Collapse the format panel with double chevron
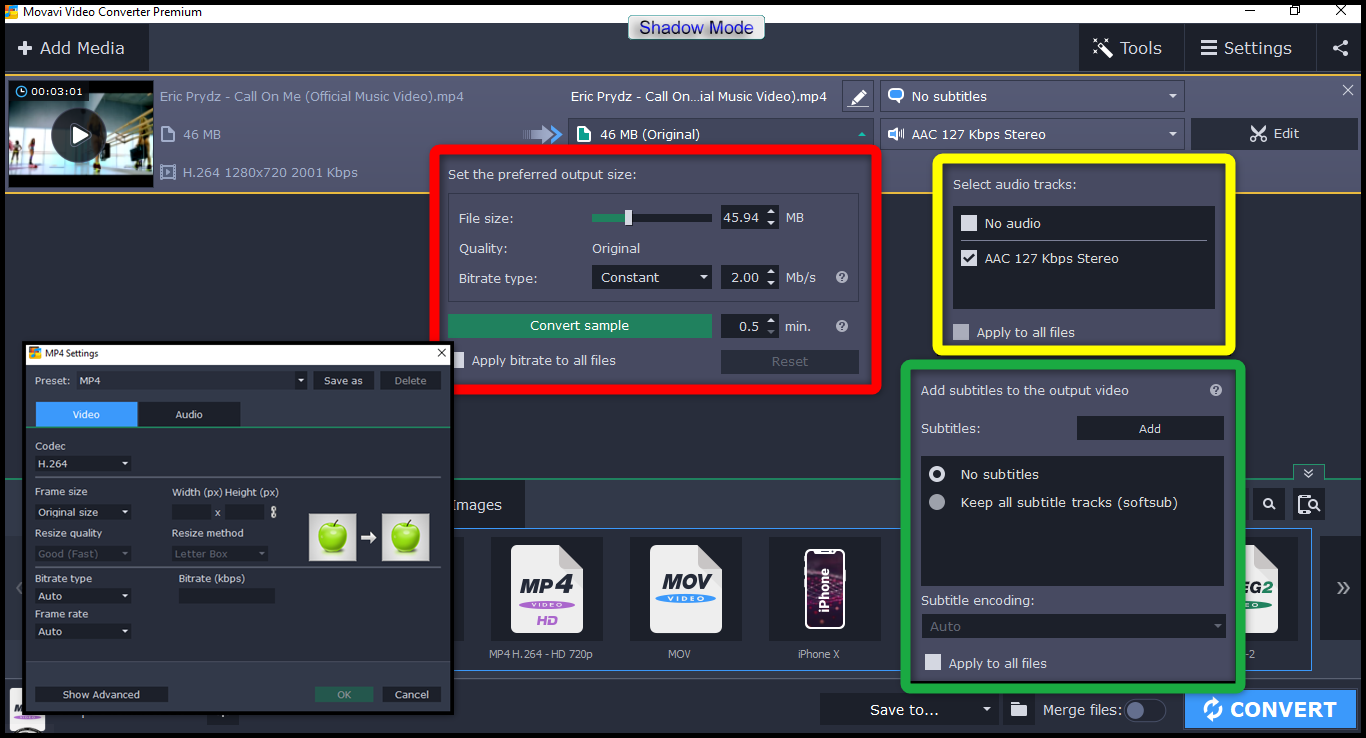Screen dimensions: 1366x738 (1308, 473)
